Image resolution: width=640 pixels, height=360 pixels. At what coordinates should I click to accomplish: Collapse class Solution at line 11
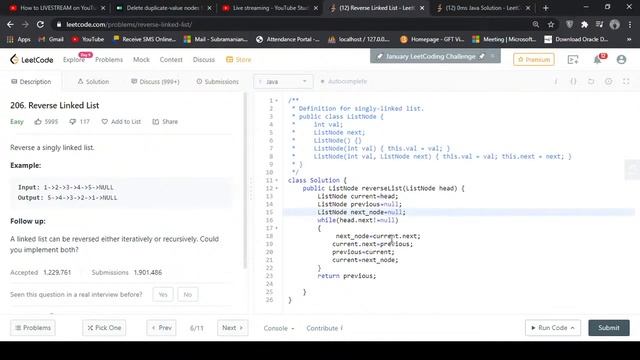coord(276,180)
